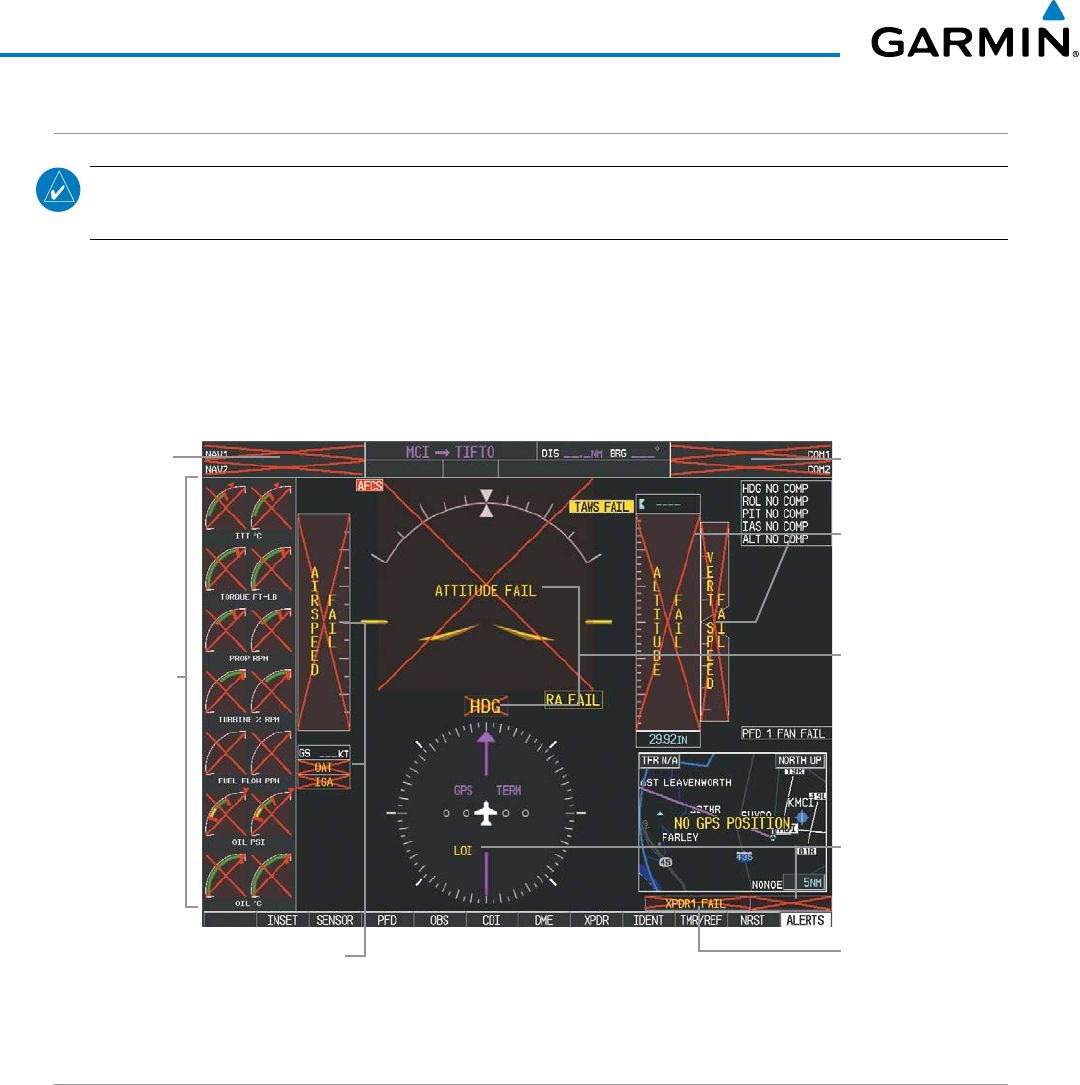Click the NAV2 frequency box
The image size is (1080, 1085).
(284, 469)
